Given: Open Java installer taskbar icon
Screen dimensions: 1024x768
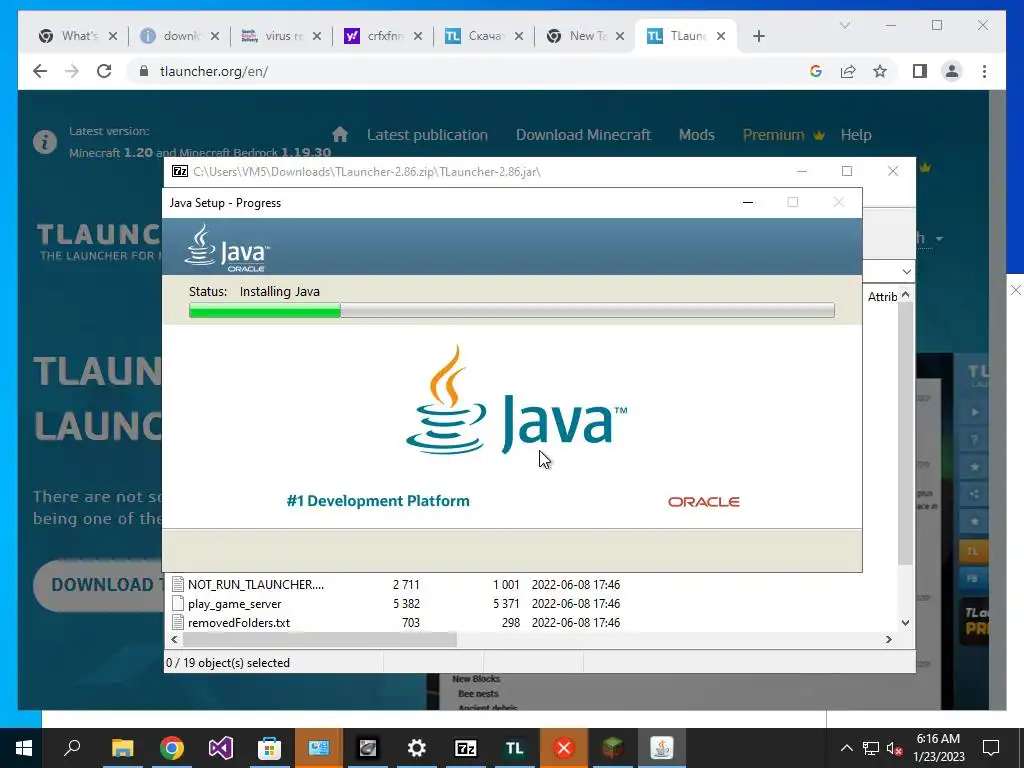Looking at the screenshot, I should (662, 748).
